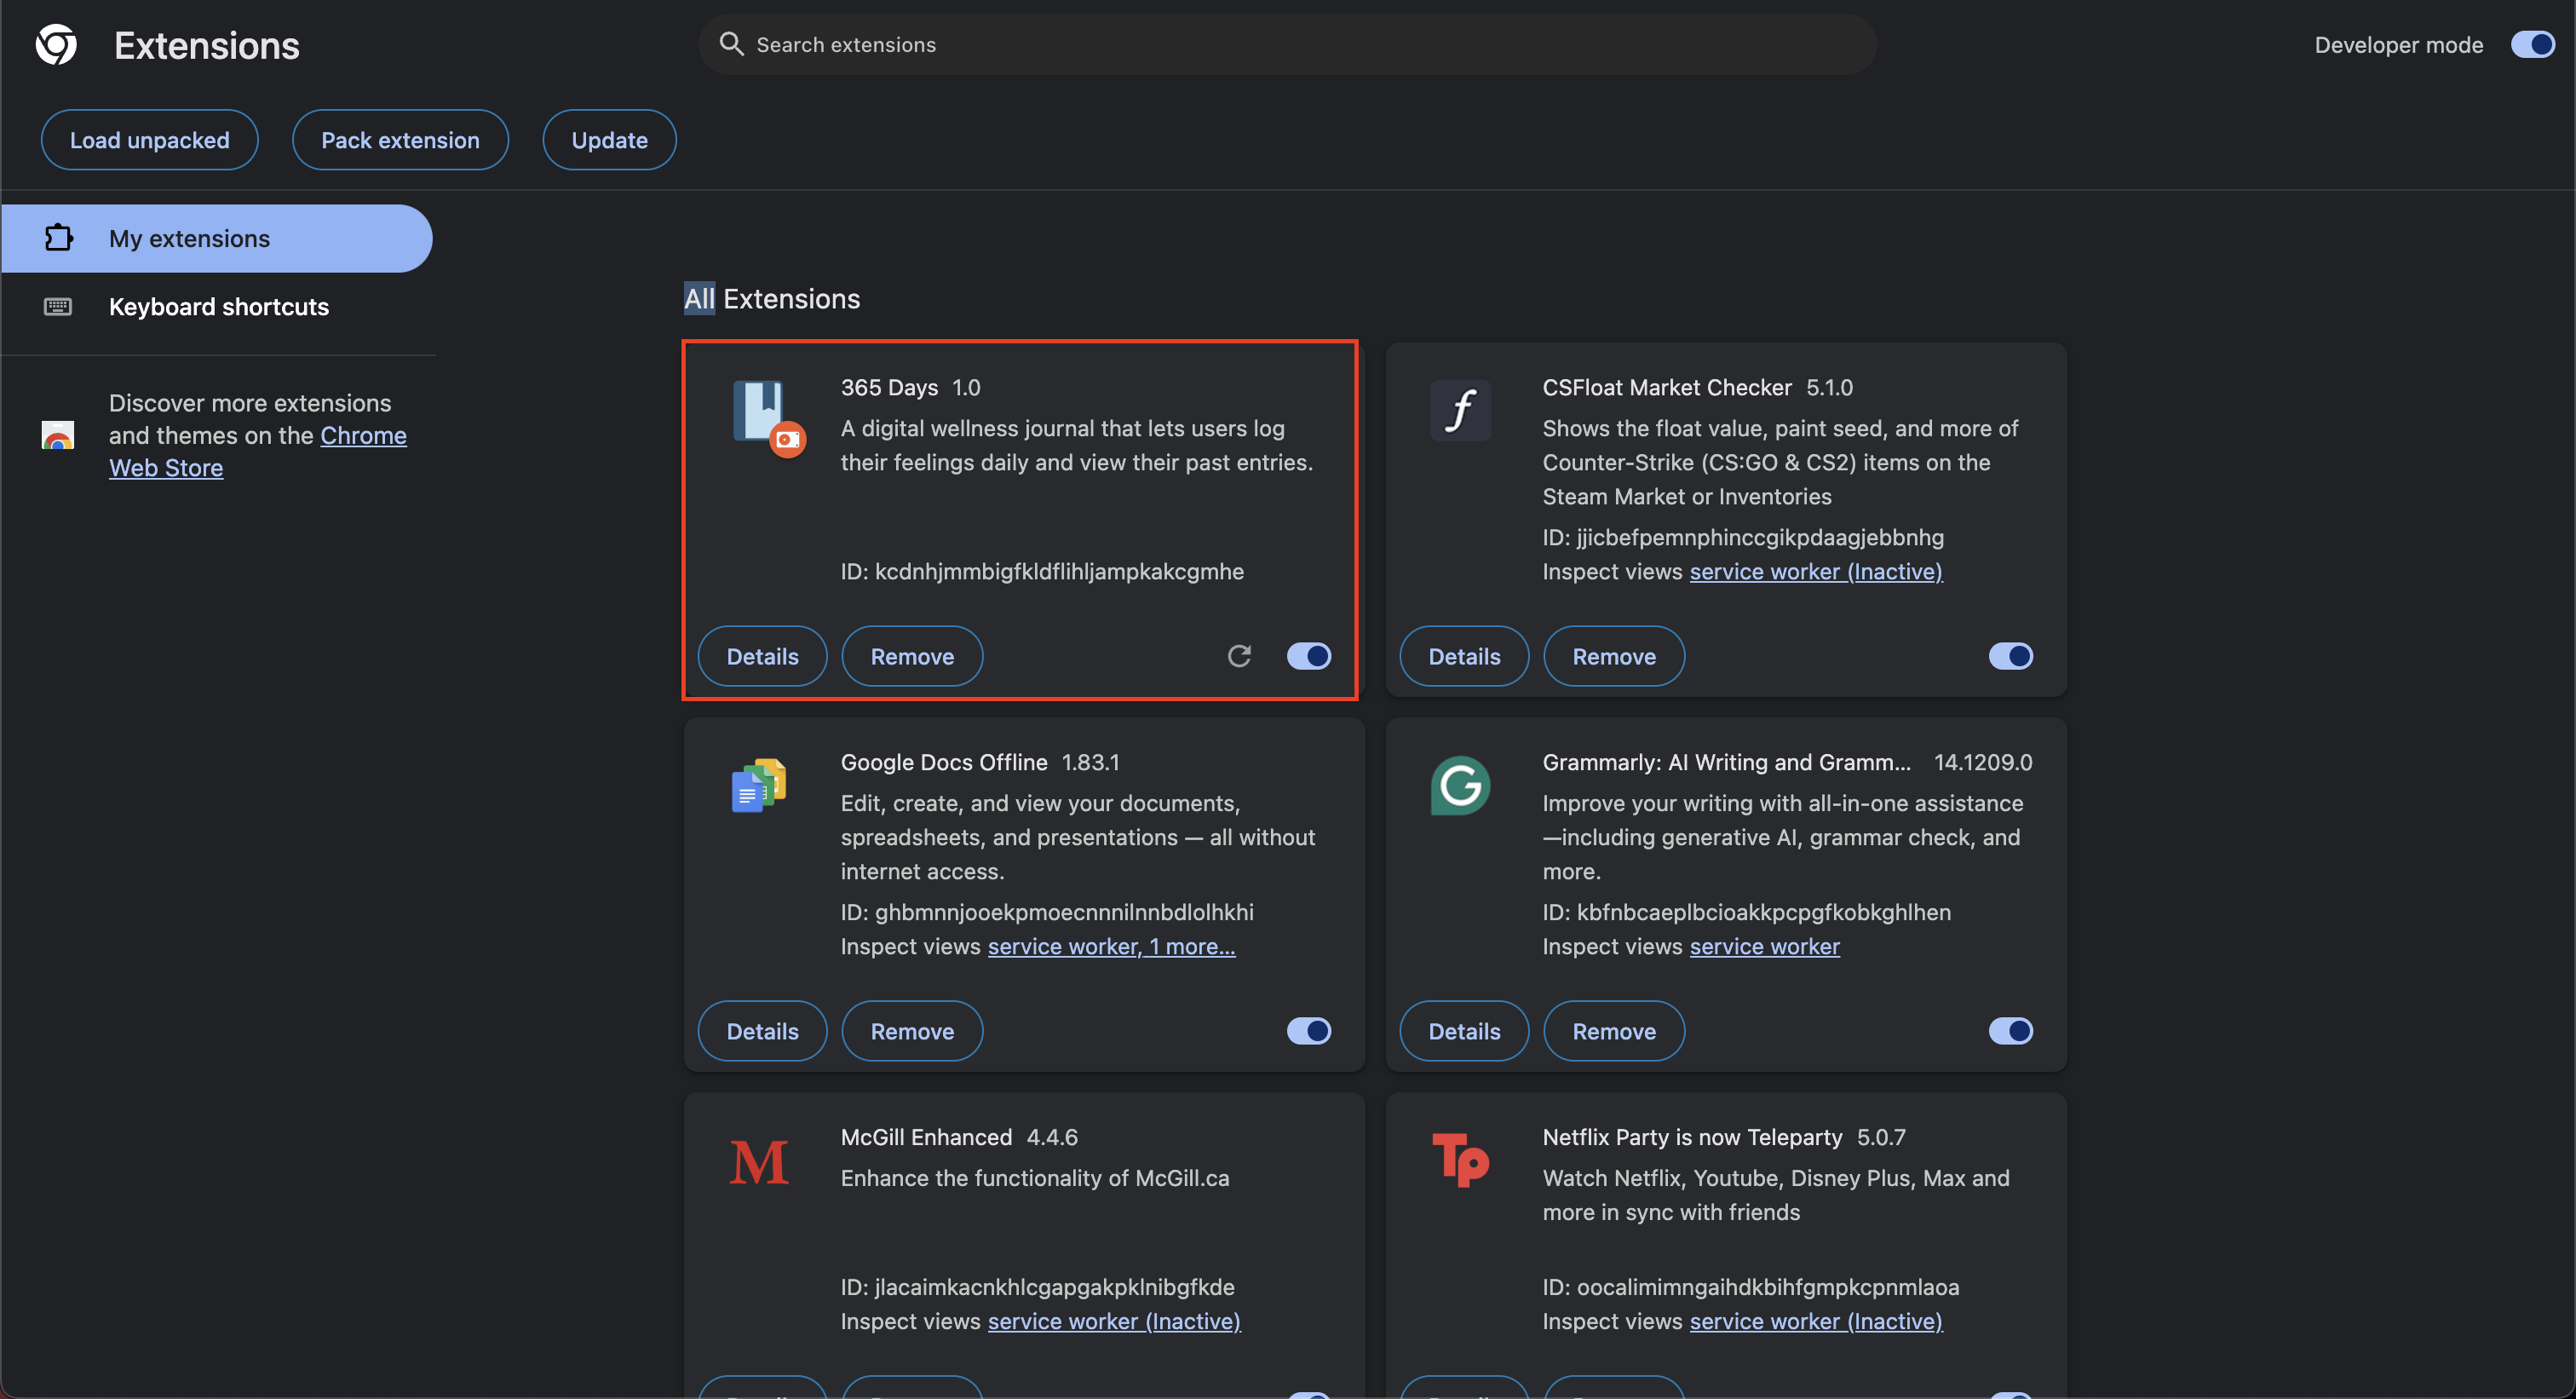Open Keyboard shortcuts in sidebar
The height and width of the screenshot is (1399, 2576).
(218, 306)
